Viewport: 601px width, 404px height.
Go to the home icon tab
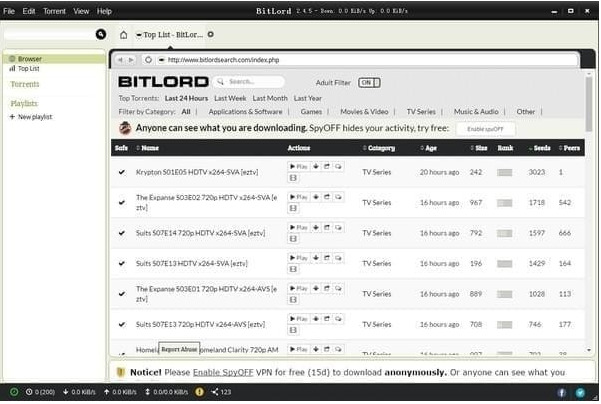click(x=123, y=35)
